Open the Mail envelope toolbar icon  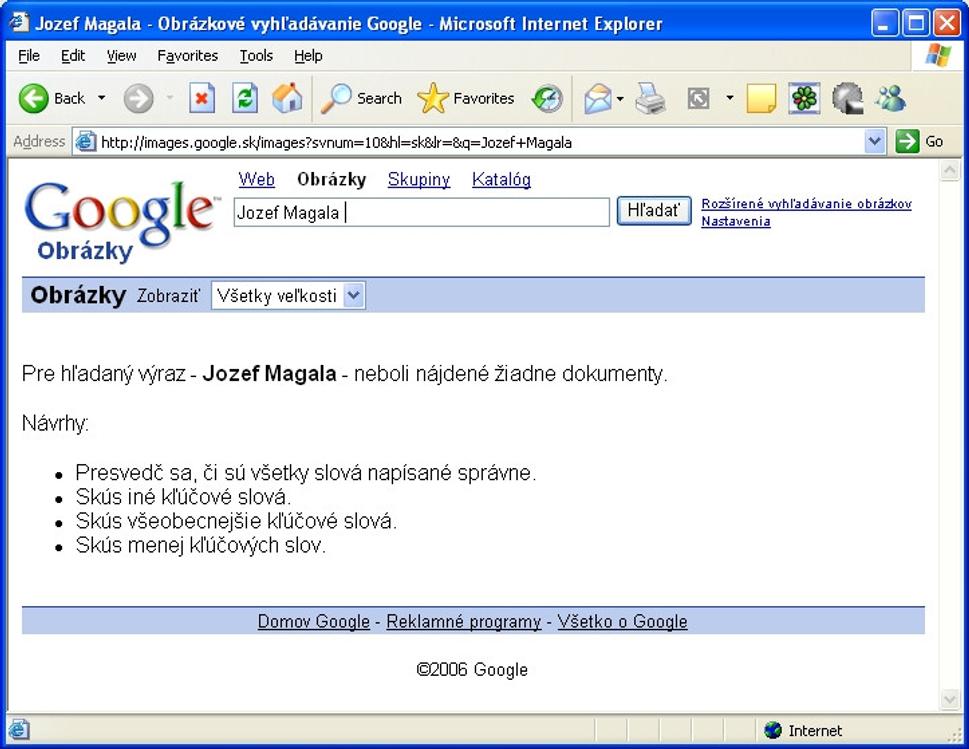point(598,98)
